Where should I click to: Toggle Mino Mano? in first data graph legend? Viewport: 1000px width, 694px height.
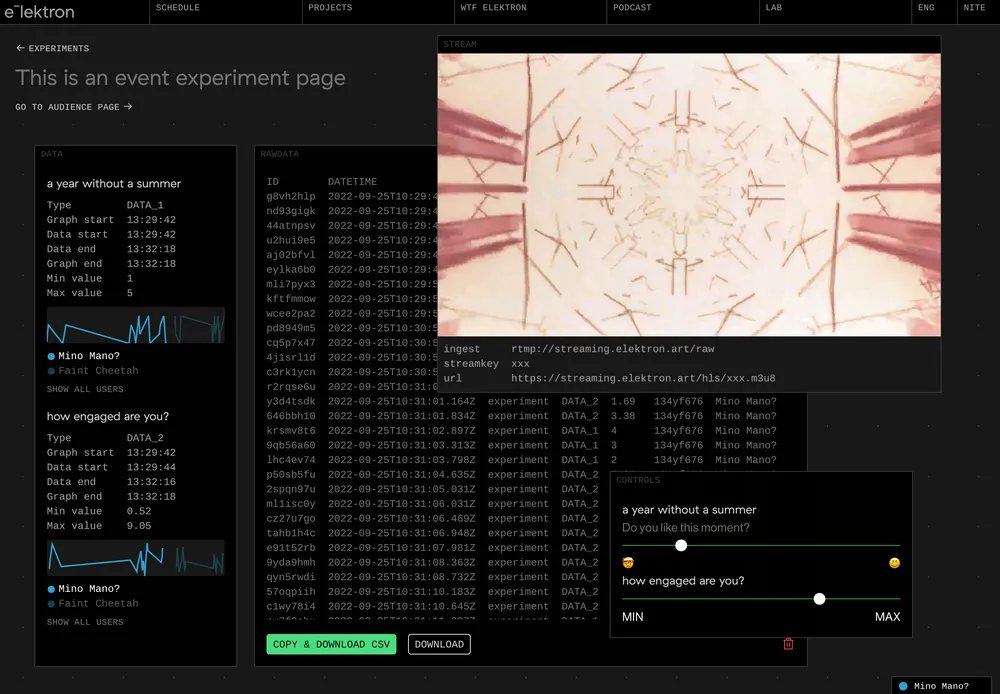[89, 356]
